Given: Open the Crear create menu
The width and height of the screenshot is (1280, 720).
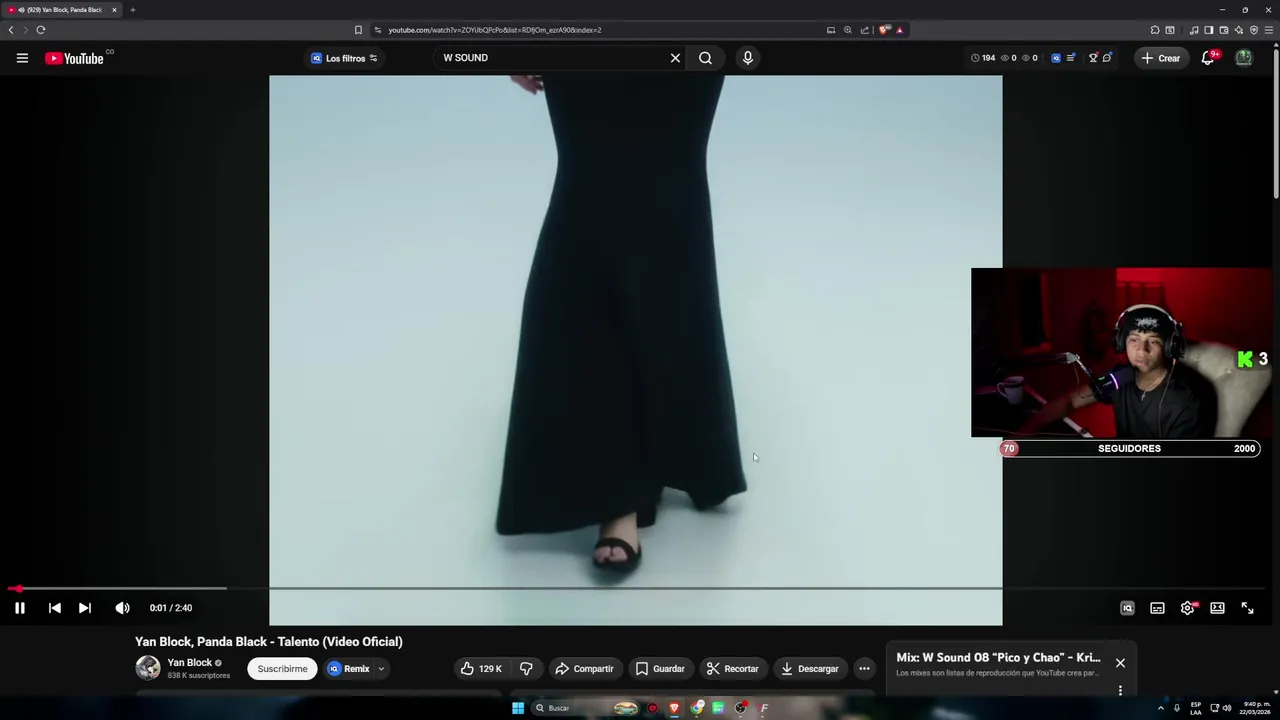Looking at the screenshot, I should pos(1160,58).
